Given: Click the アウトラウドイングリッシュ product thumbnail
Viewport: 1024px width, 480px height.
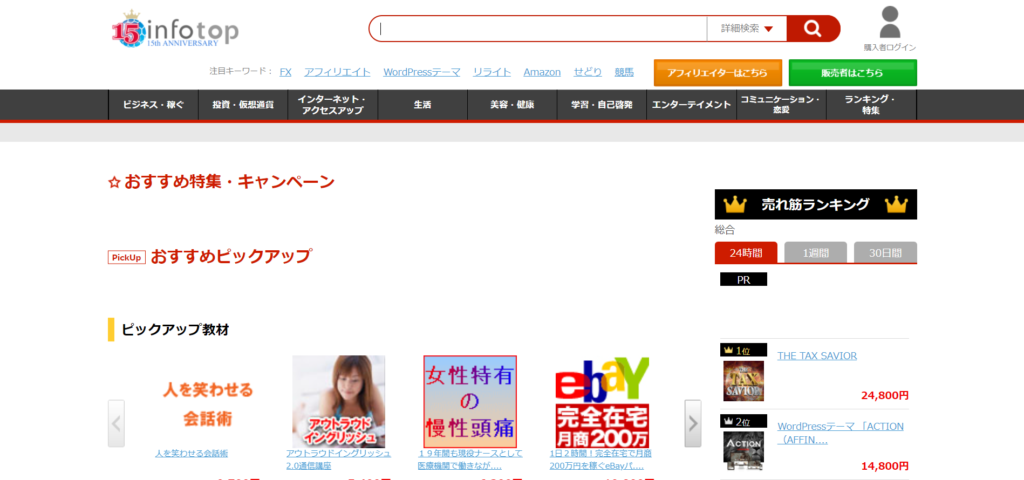Looking at the screenshot, I should pos(338,401).
